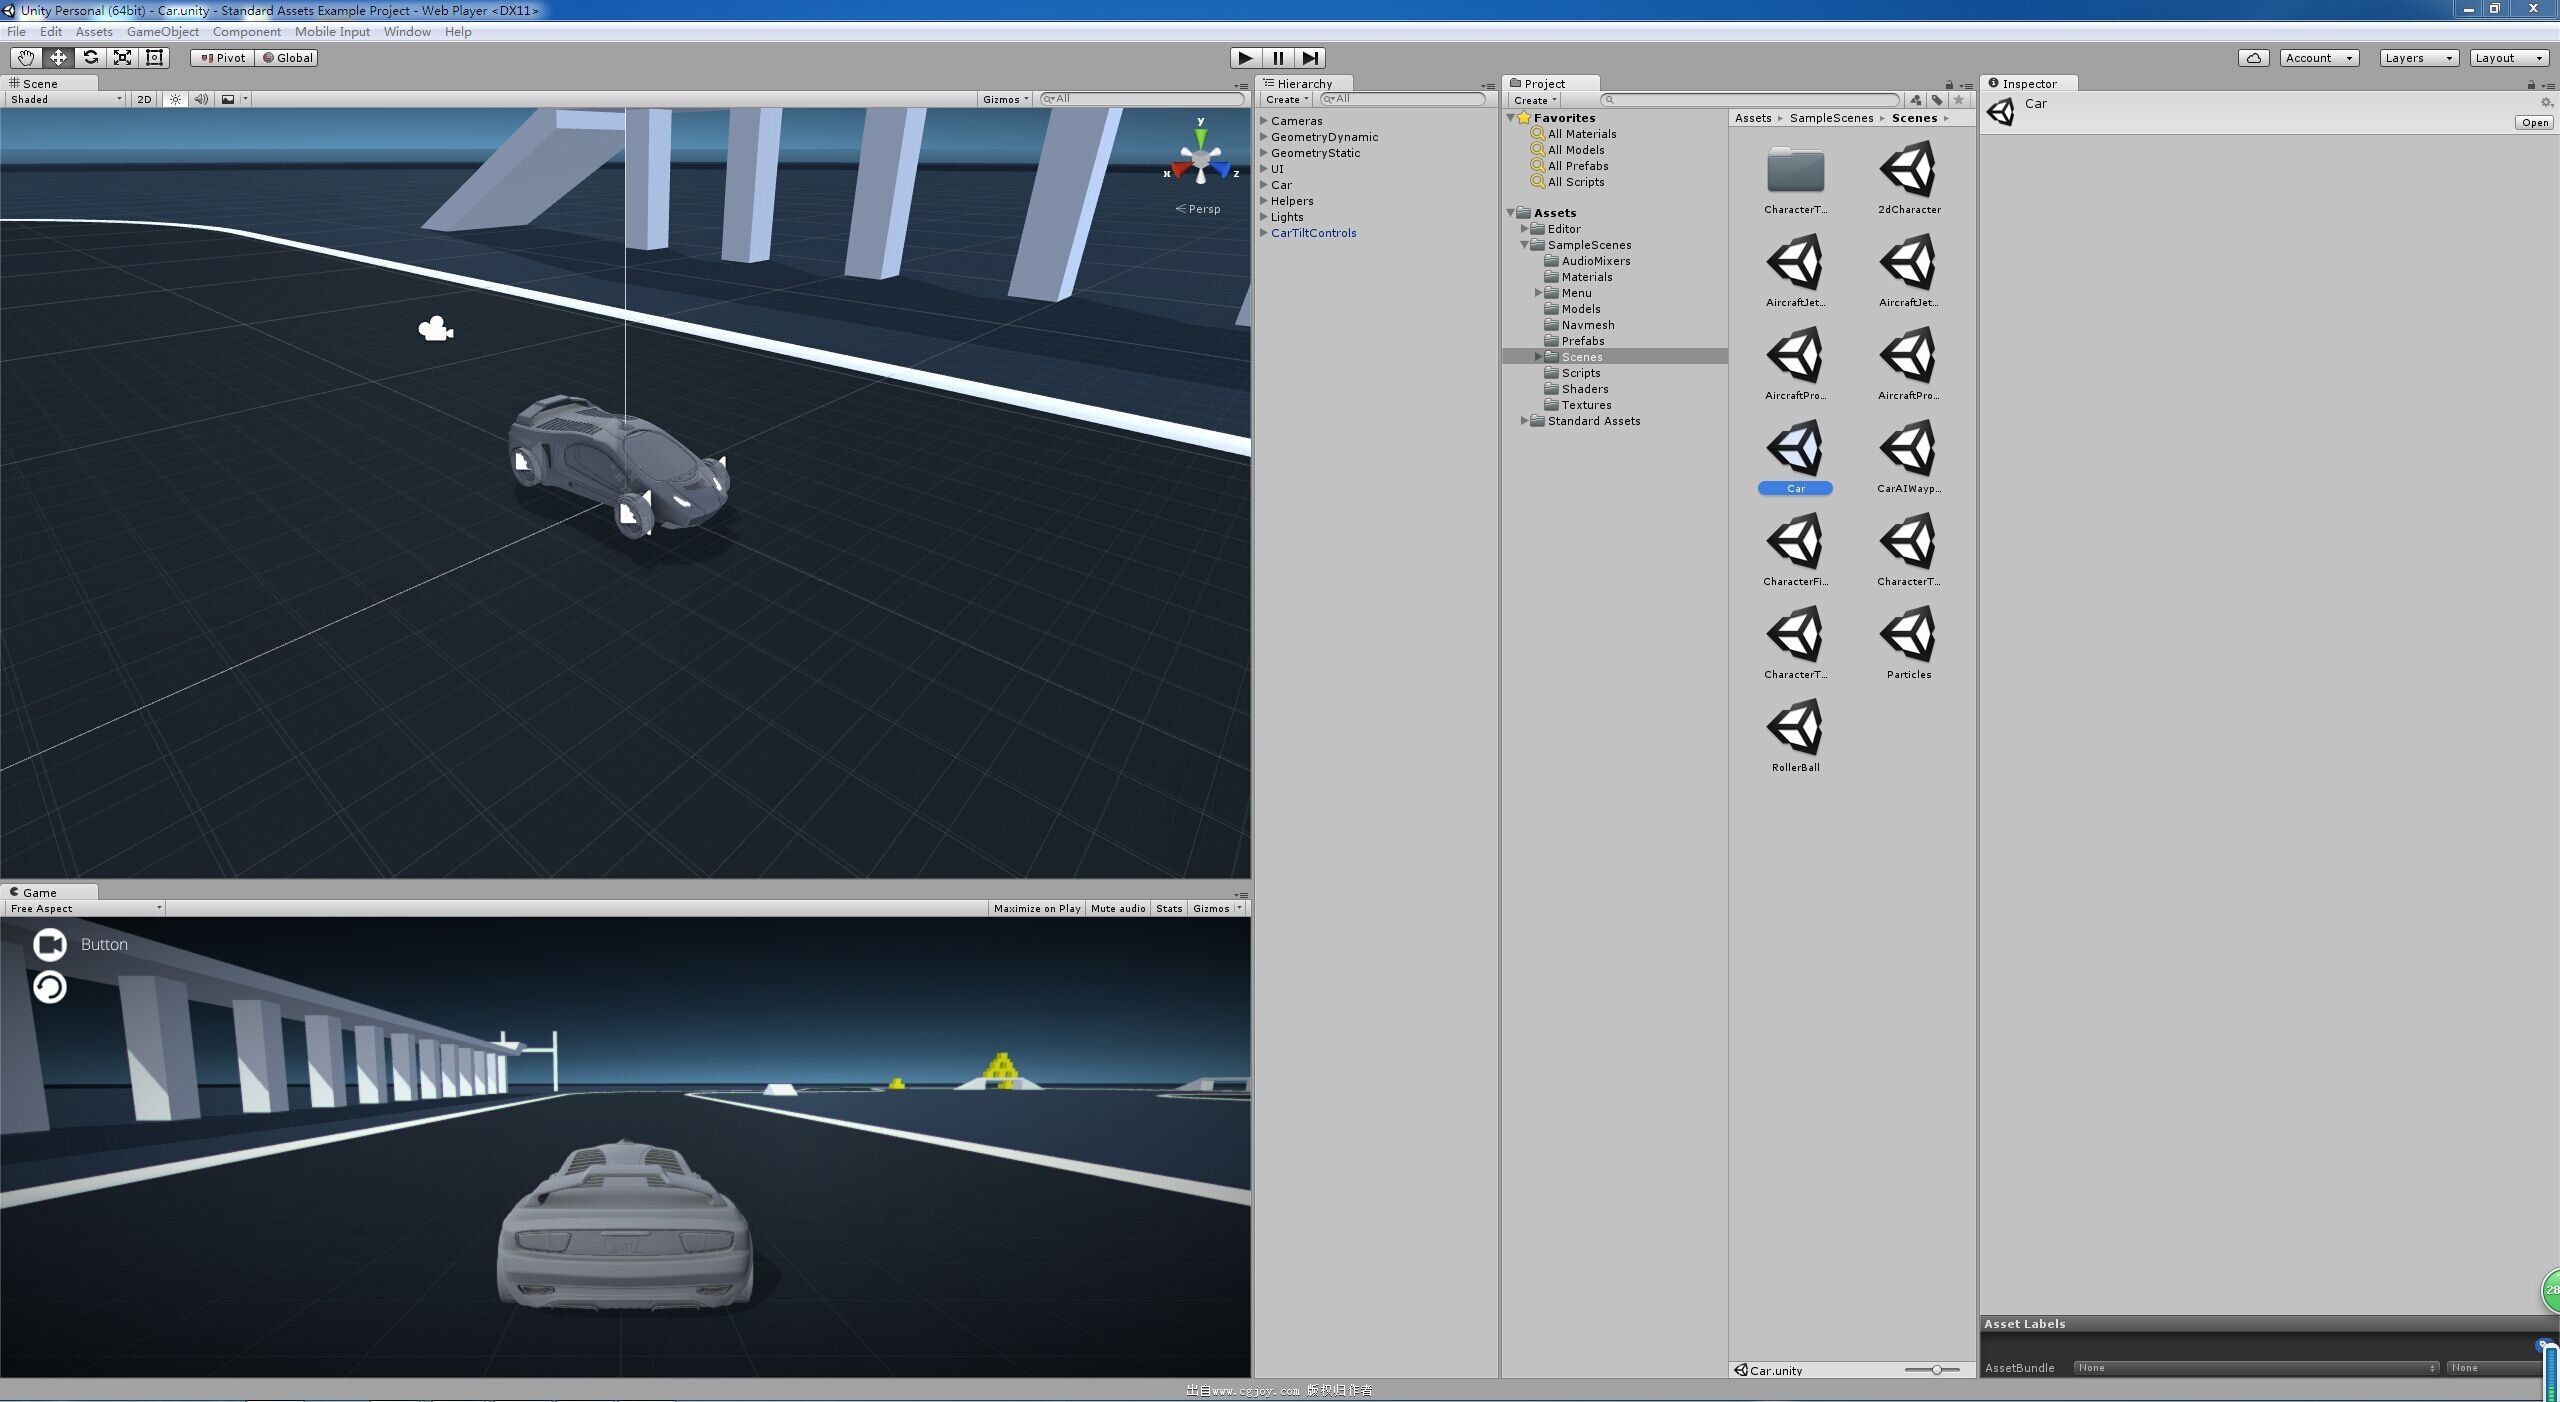Open the Account dropdown
This screenshot has height=1402, width=2560.
tap(2320, 58)
